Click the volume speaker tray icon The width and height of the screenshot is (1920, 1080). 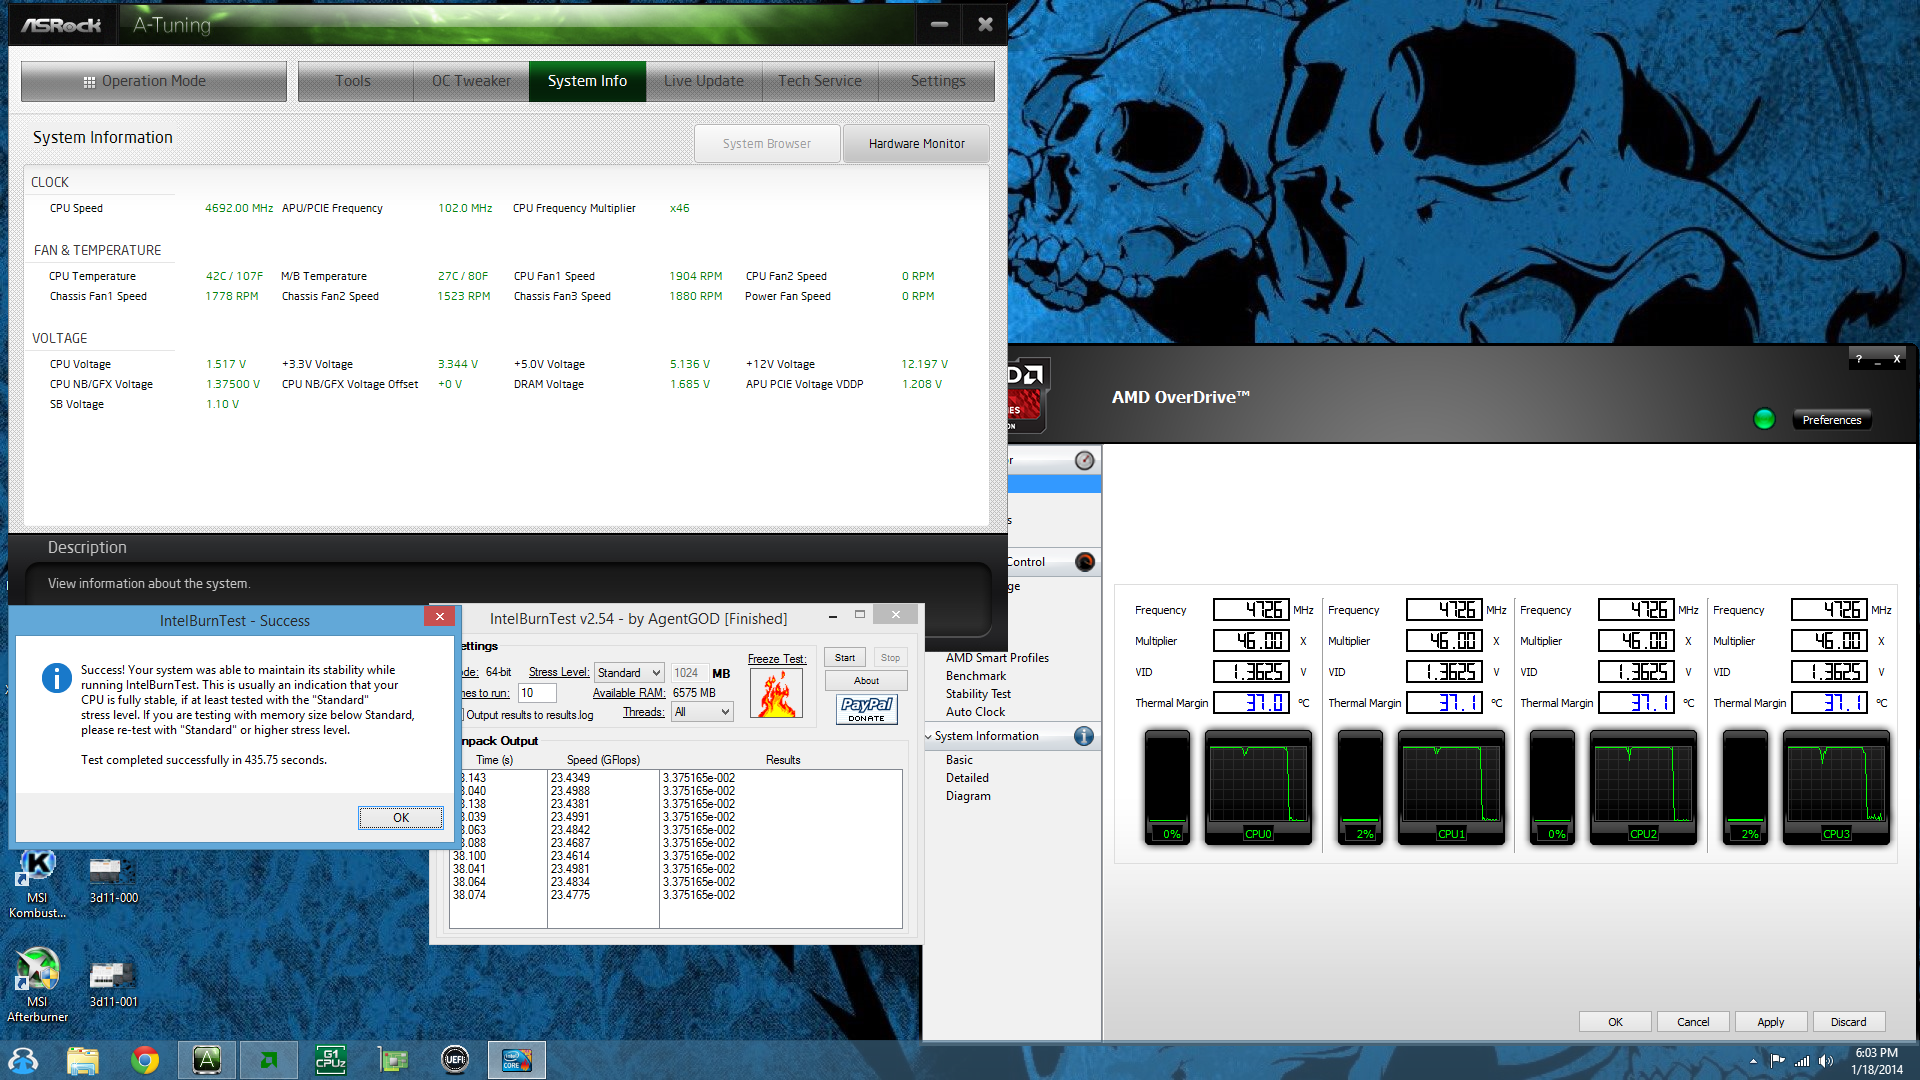[x=1826, y=1061]
